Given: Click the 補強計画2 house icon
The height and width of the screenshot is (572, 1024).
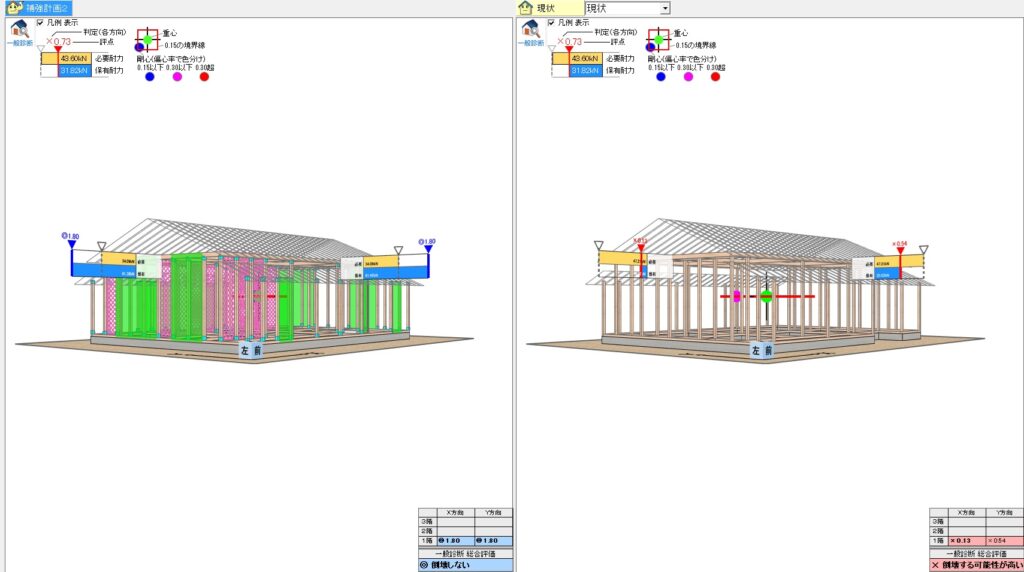Looking at the screenshot, I should [15, 7].
